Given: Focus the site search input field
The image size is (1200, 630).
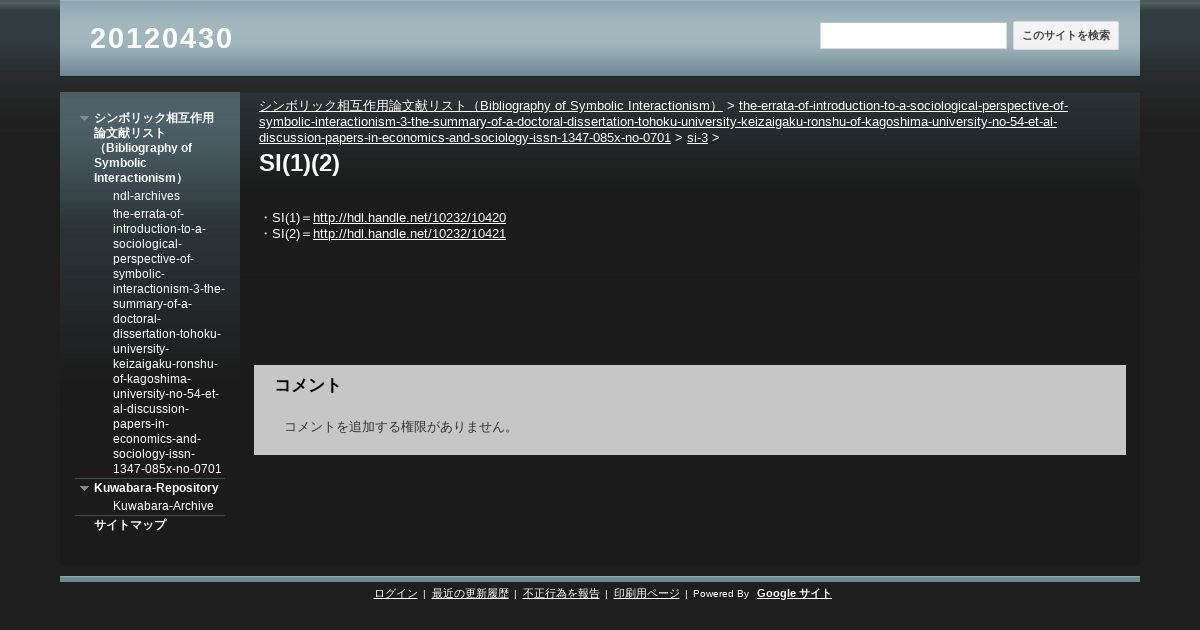Looking at the screenshot, I should 913,36.
